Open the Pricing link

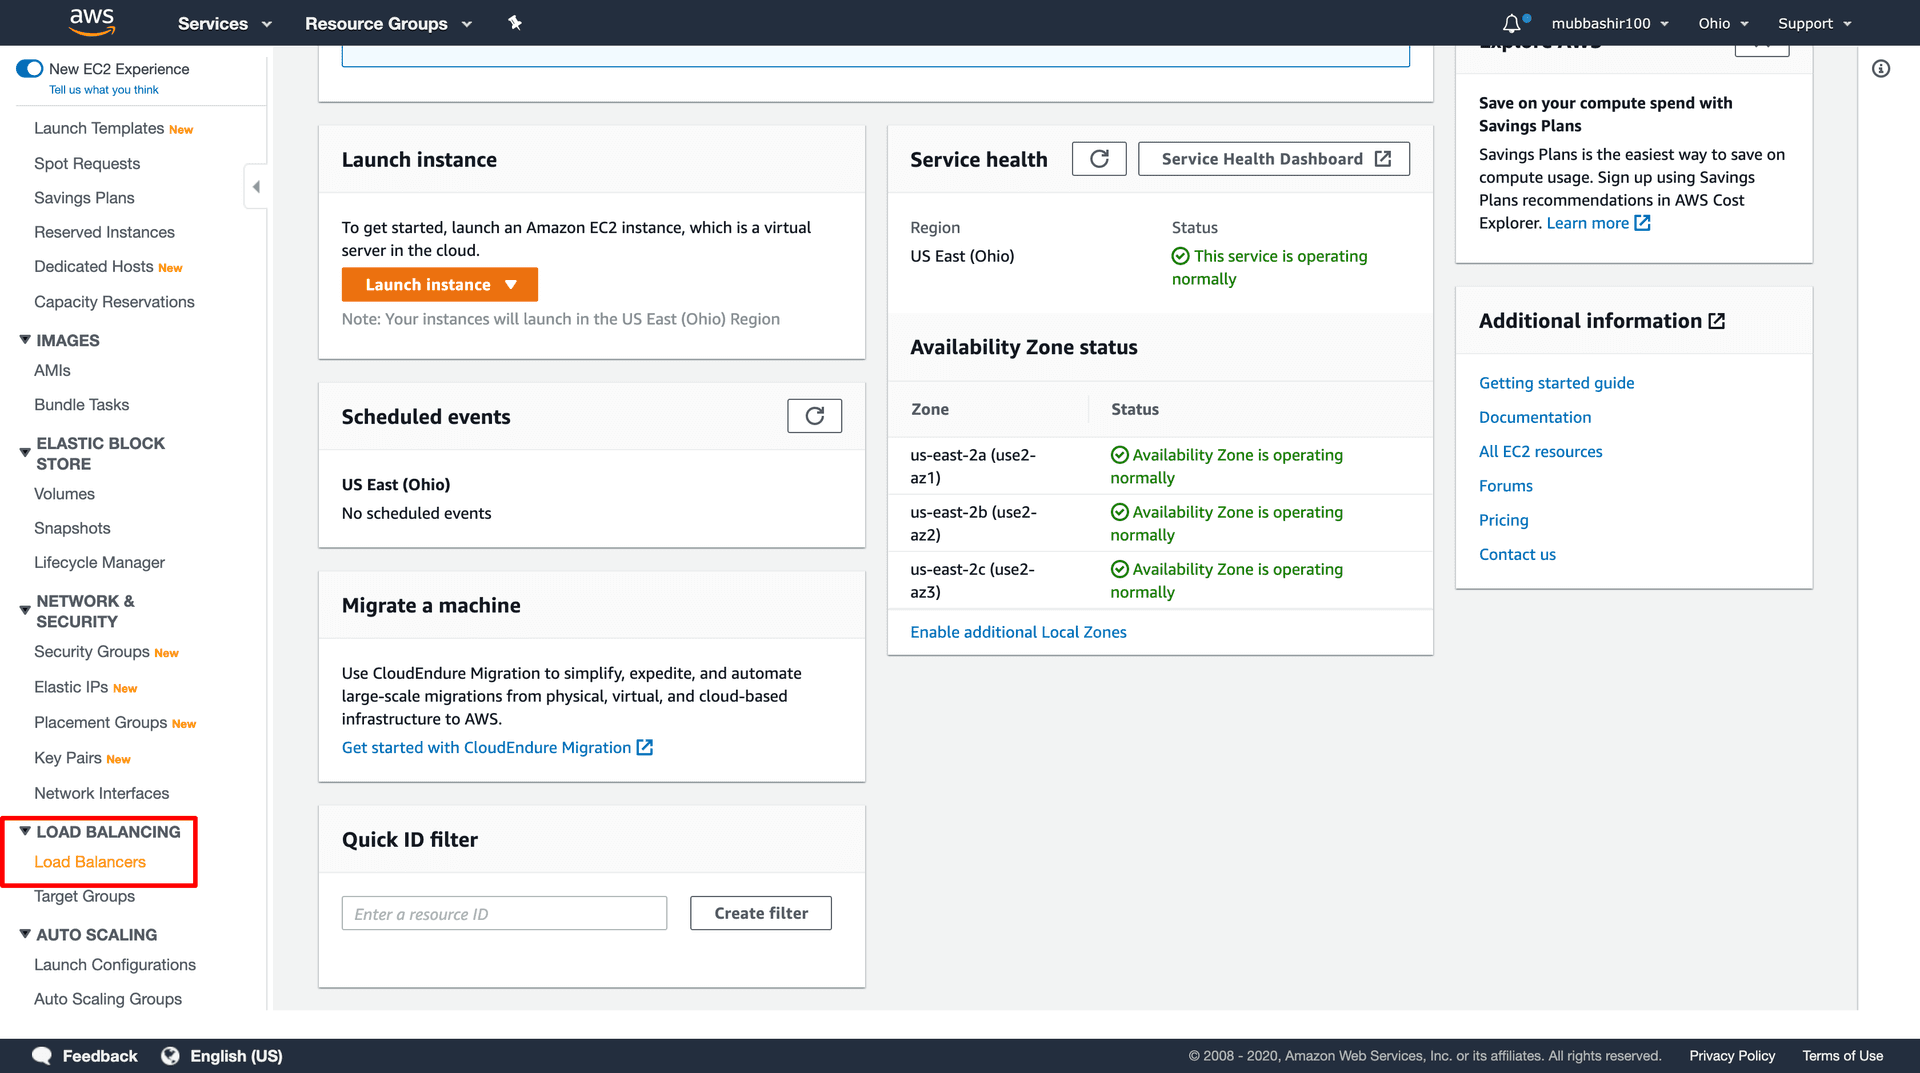[x=1503, y=520]
